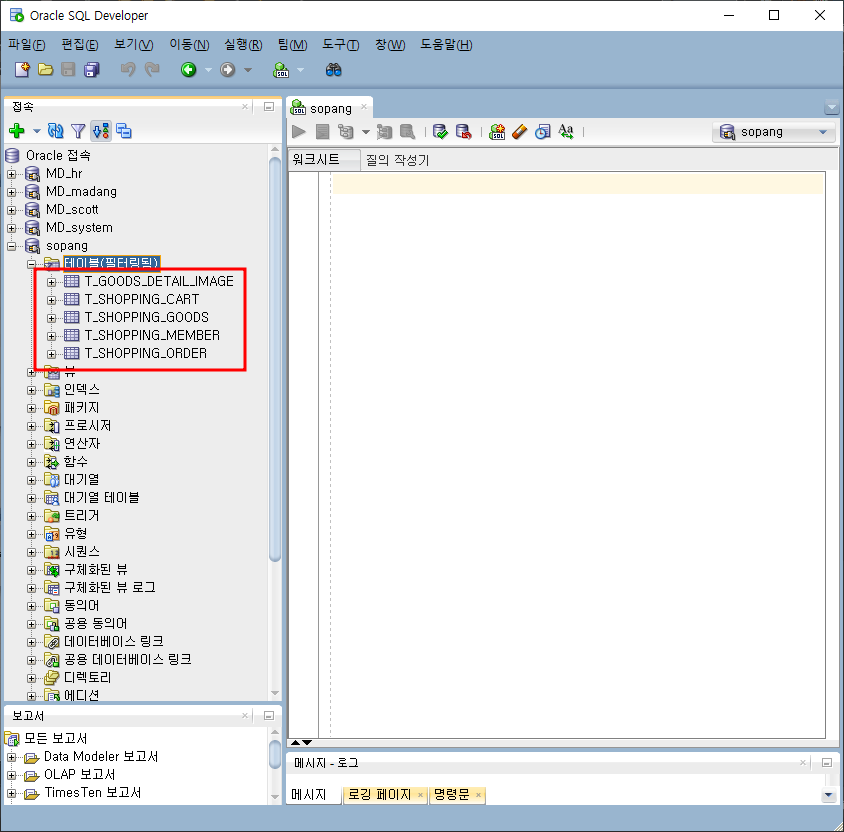Minimize the 보고서 panel
Viewport: 844px width, 832px height.
269,715
